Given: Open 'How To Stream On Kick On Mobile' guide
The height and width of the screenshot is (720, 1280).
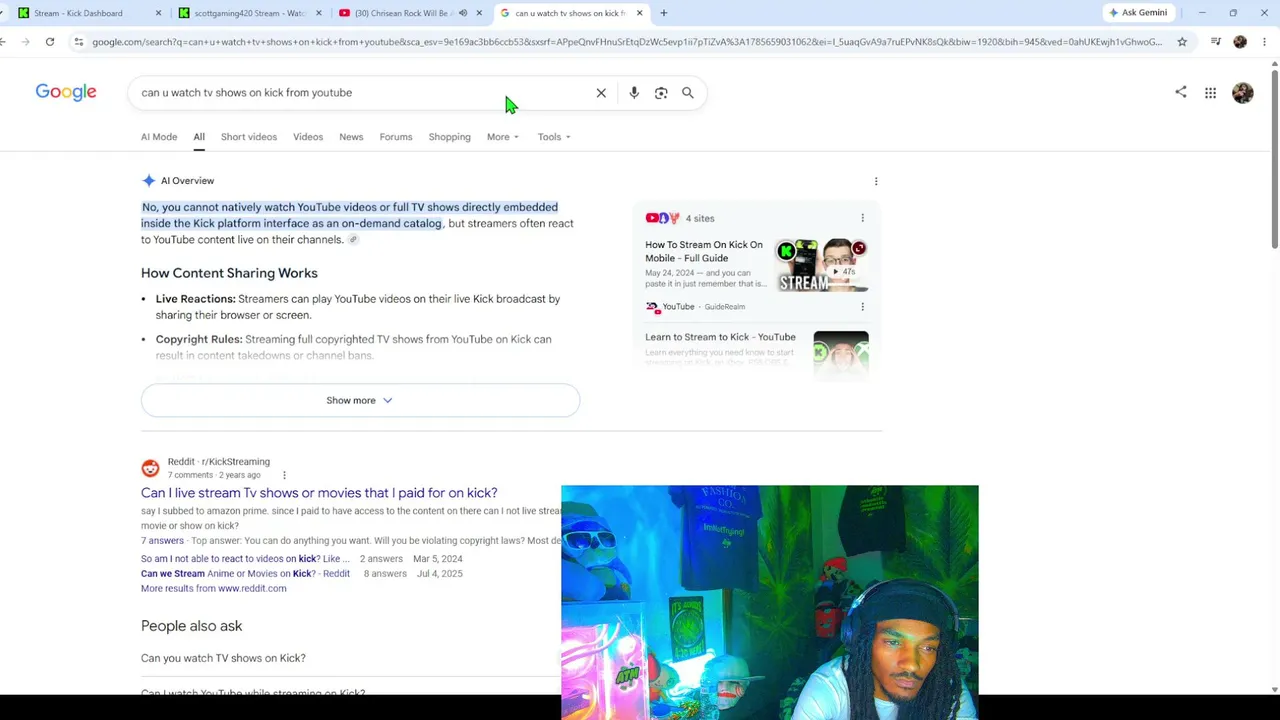Looking at the screenshot, I should 704,251.
